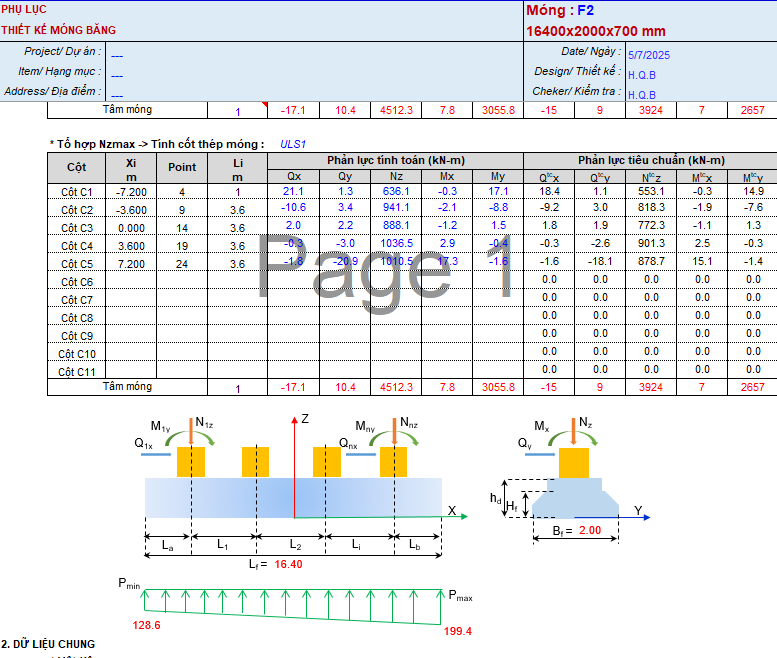777x658 pixels.
Task: Click the standard Mx value 15.1
Action: (x=702, y=261)
